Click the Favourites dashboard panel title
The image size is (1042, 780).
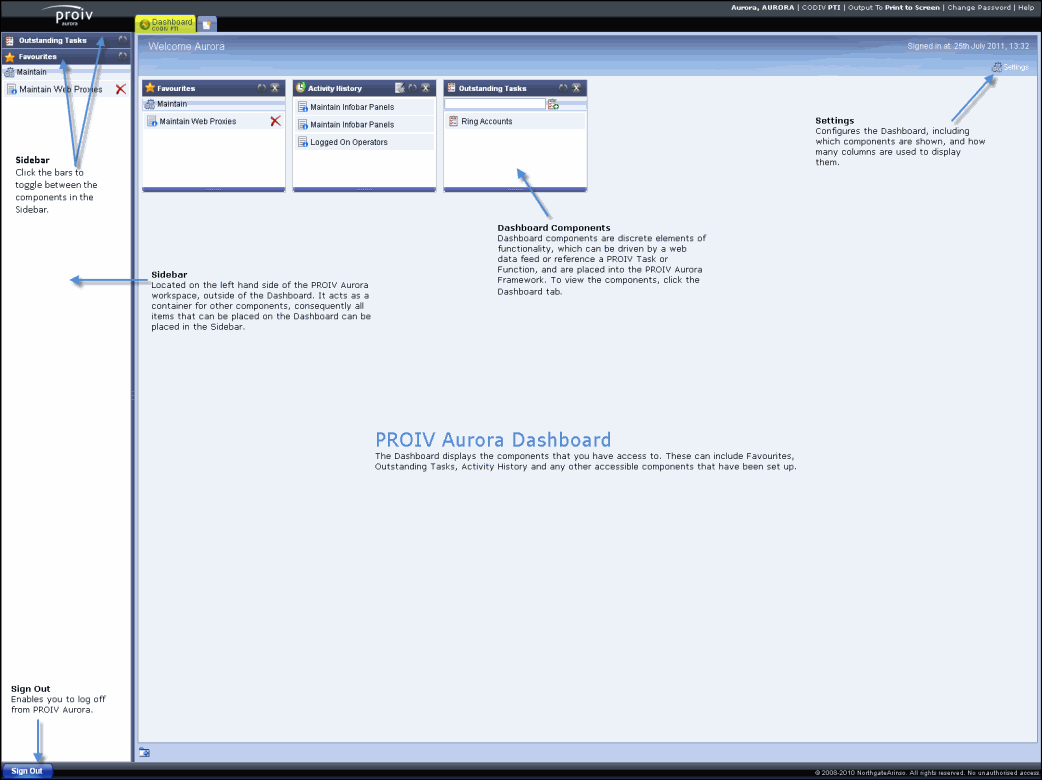click(x=176, y=88)
